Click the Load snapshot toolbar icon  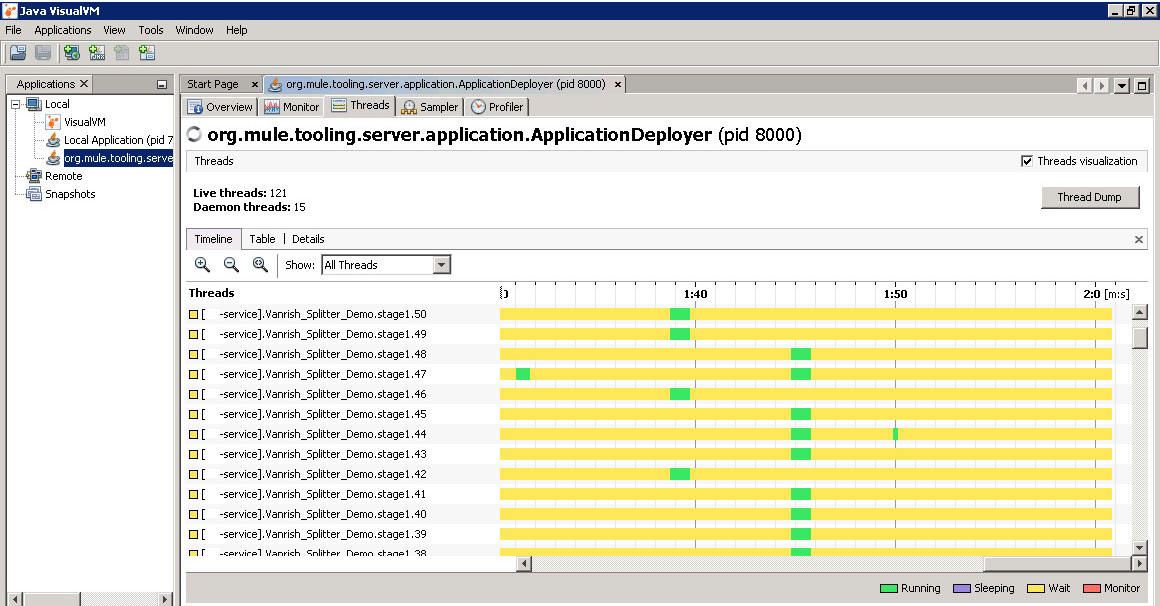coord(18,53)
